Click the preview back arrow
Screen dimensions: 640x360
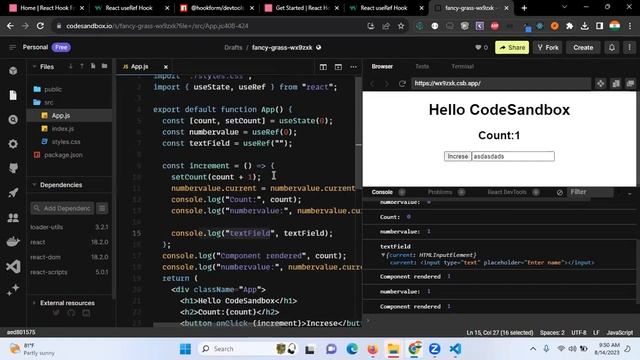pos(372,84)
